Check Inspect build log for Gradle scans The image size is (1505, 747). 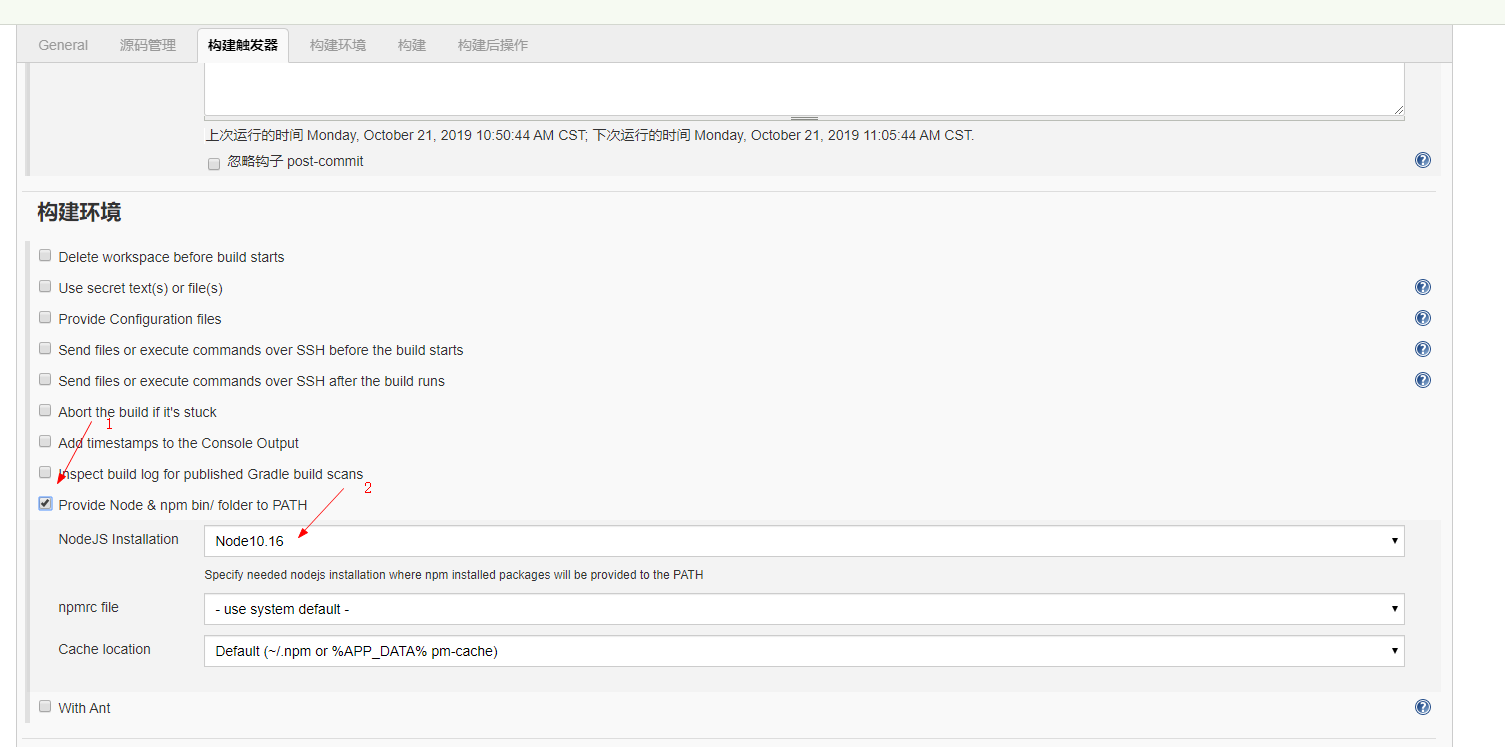pyautogui.click(x=45, y=473)
